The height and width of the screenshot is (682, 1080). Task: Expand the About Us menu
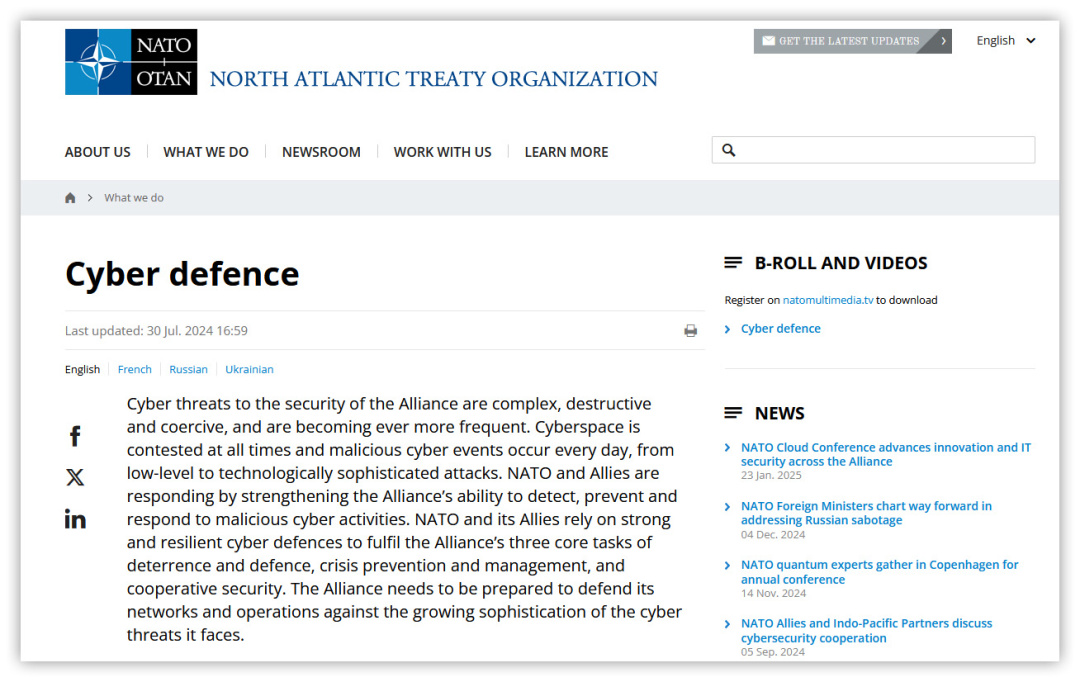click(98, 152)
